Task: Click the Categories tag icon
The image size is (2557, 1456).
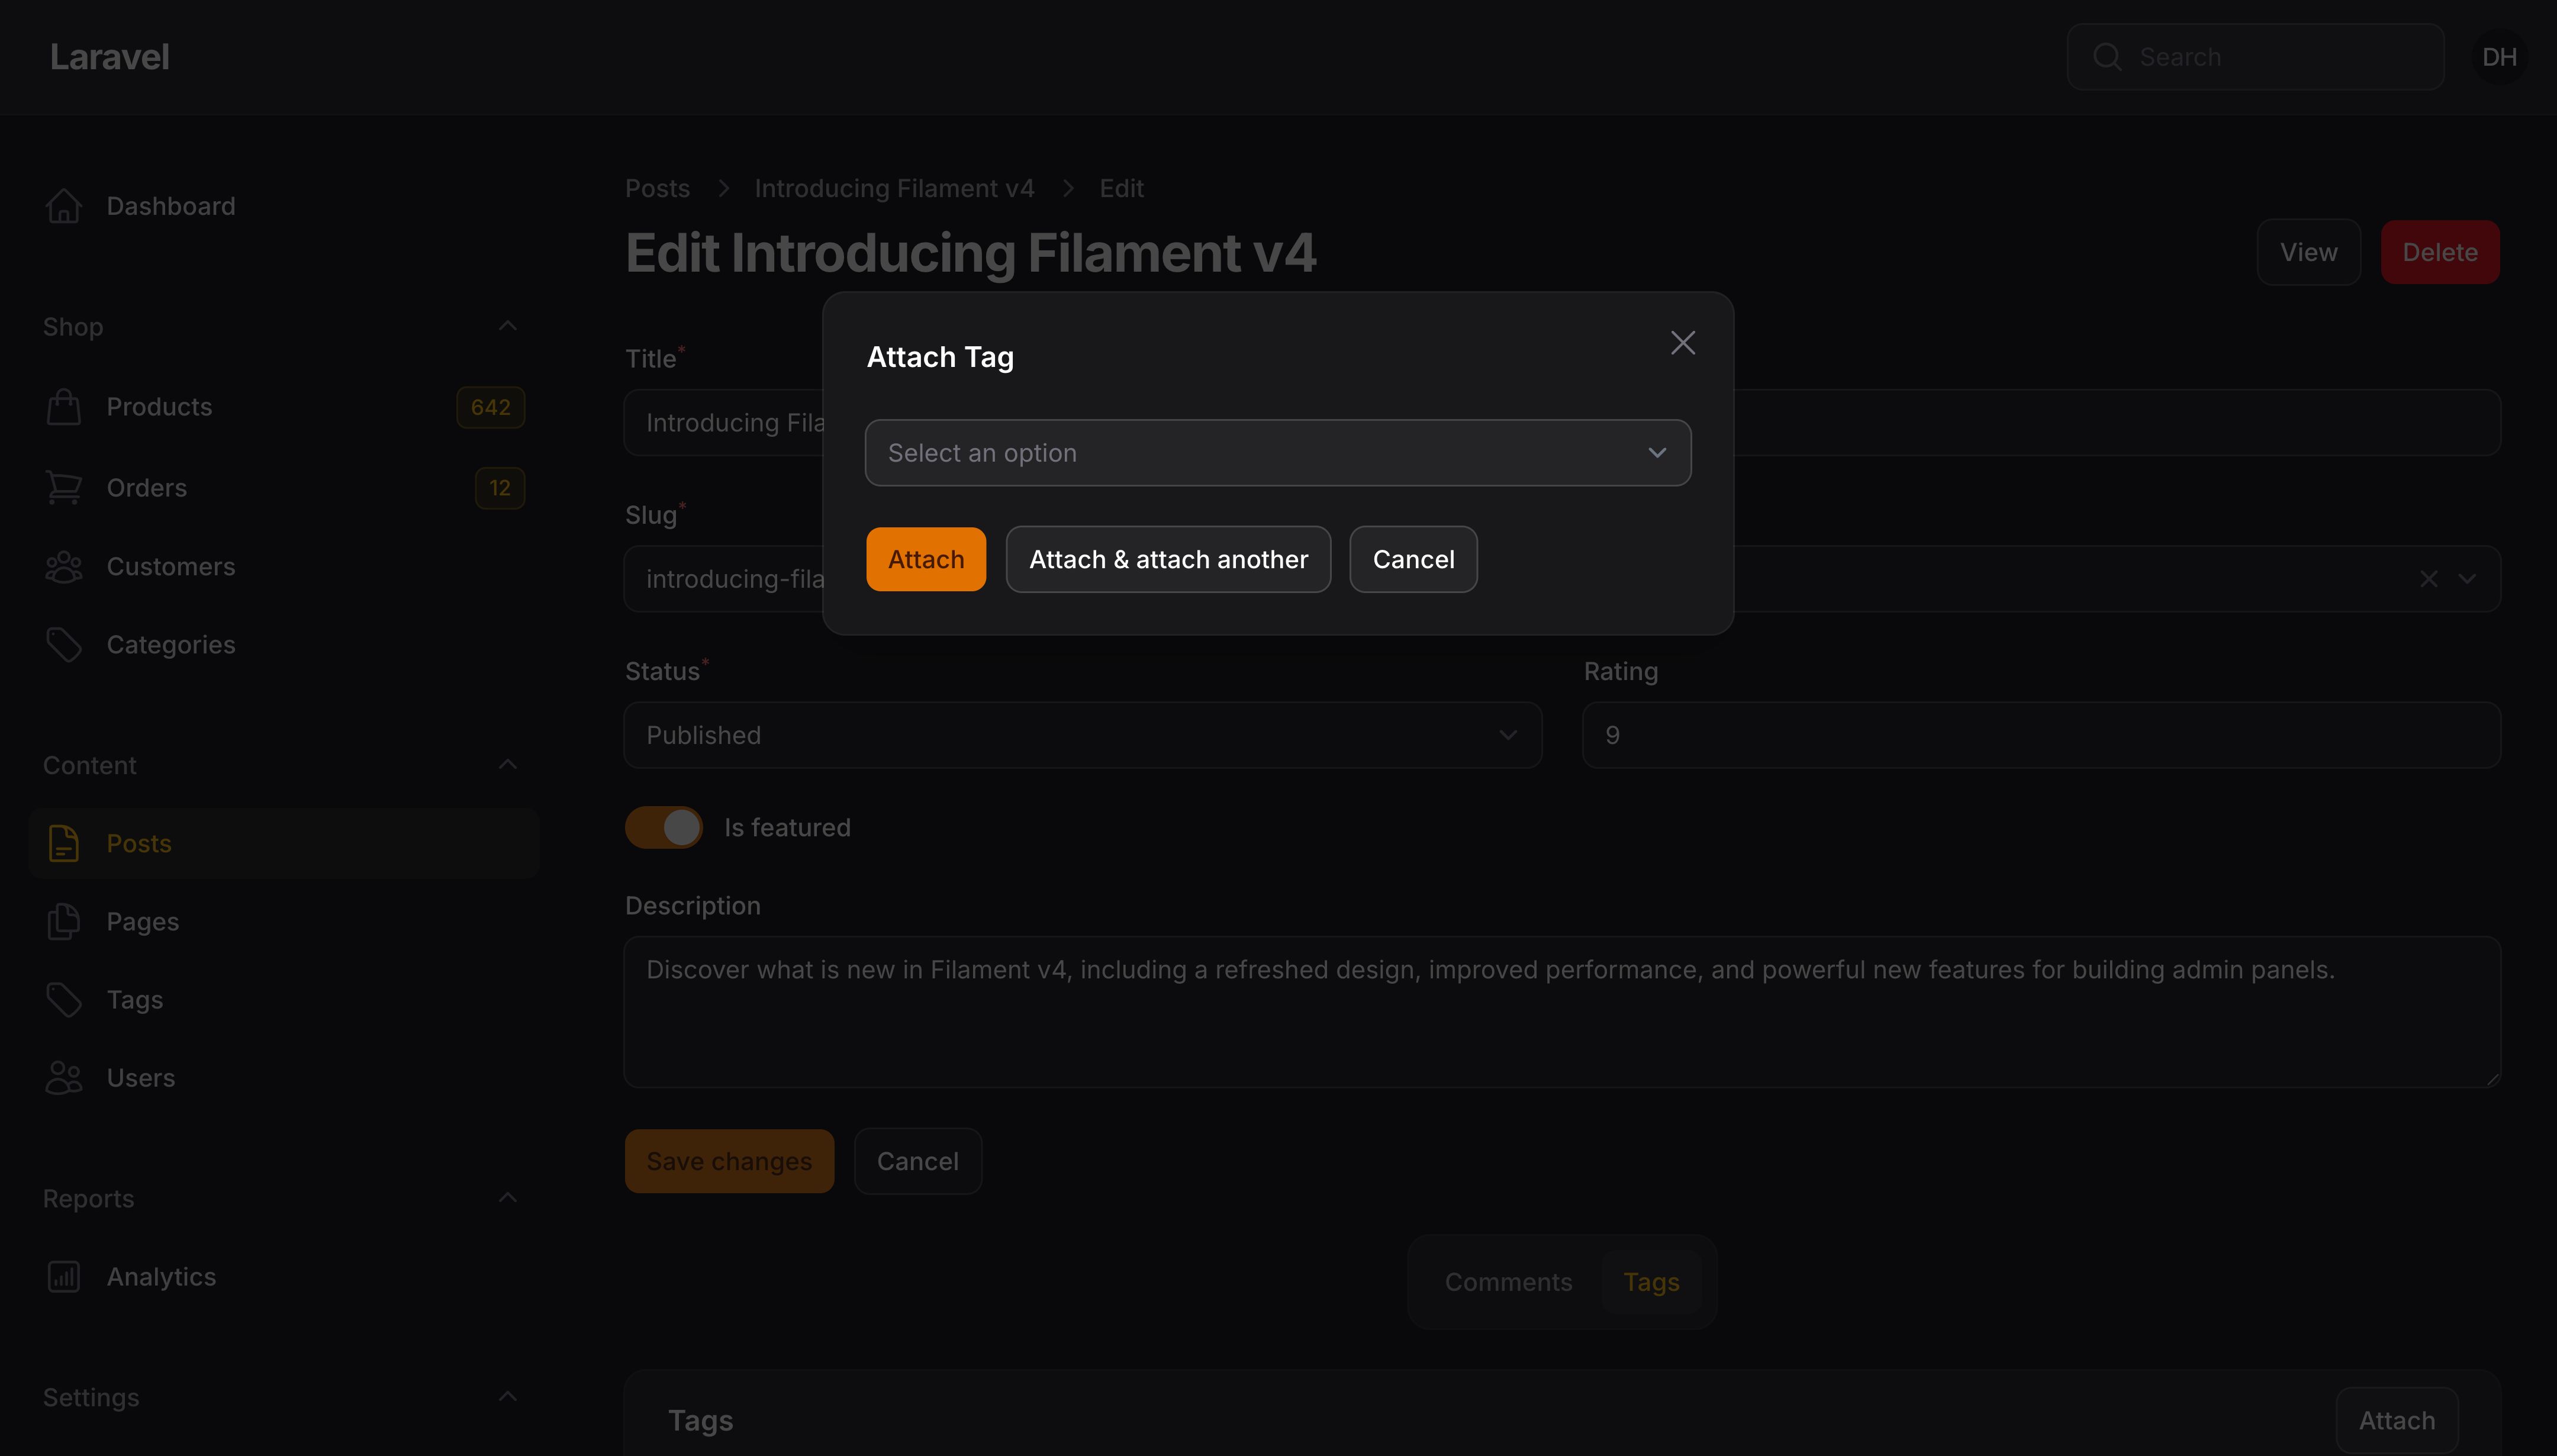Action: (64, 645)
